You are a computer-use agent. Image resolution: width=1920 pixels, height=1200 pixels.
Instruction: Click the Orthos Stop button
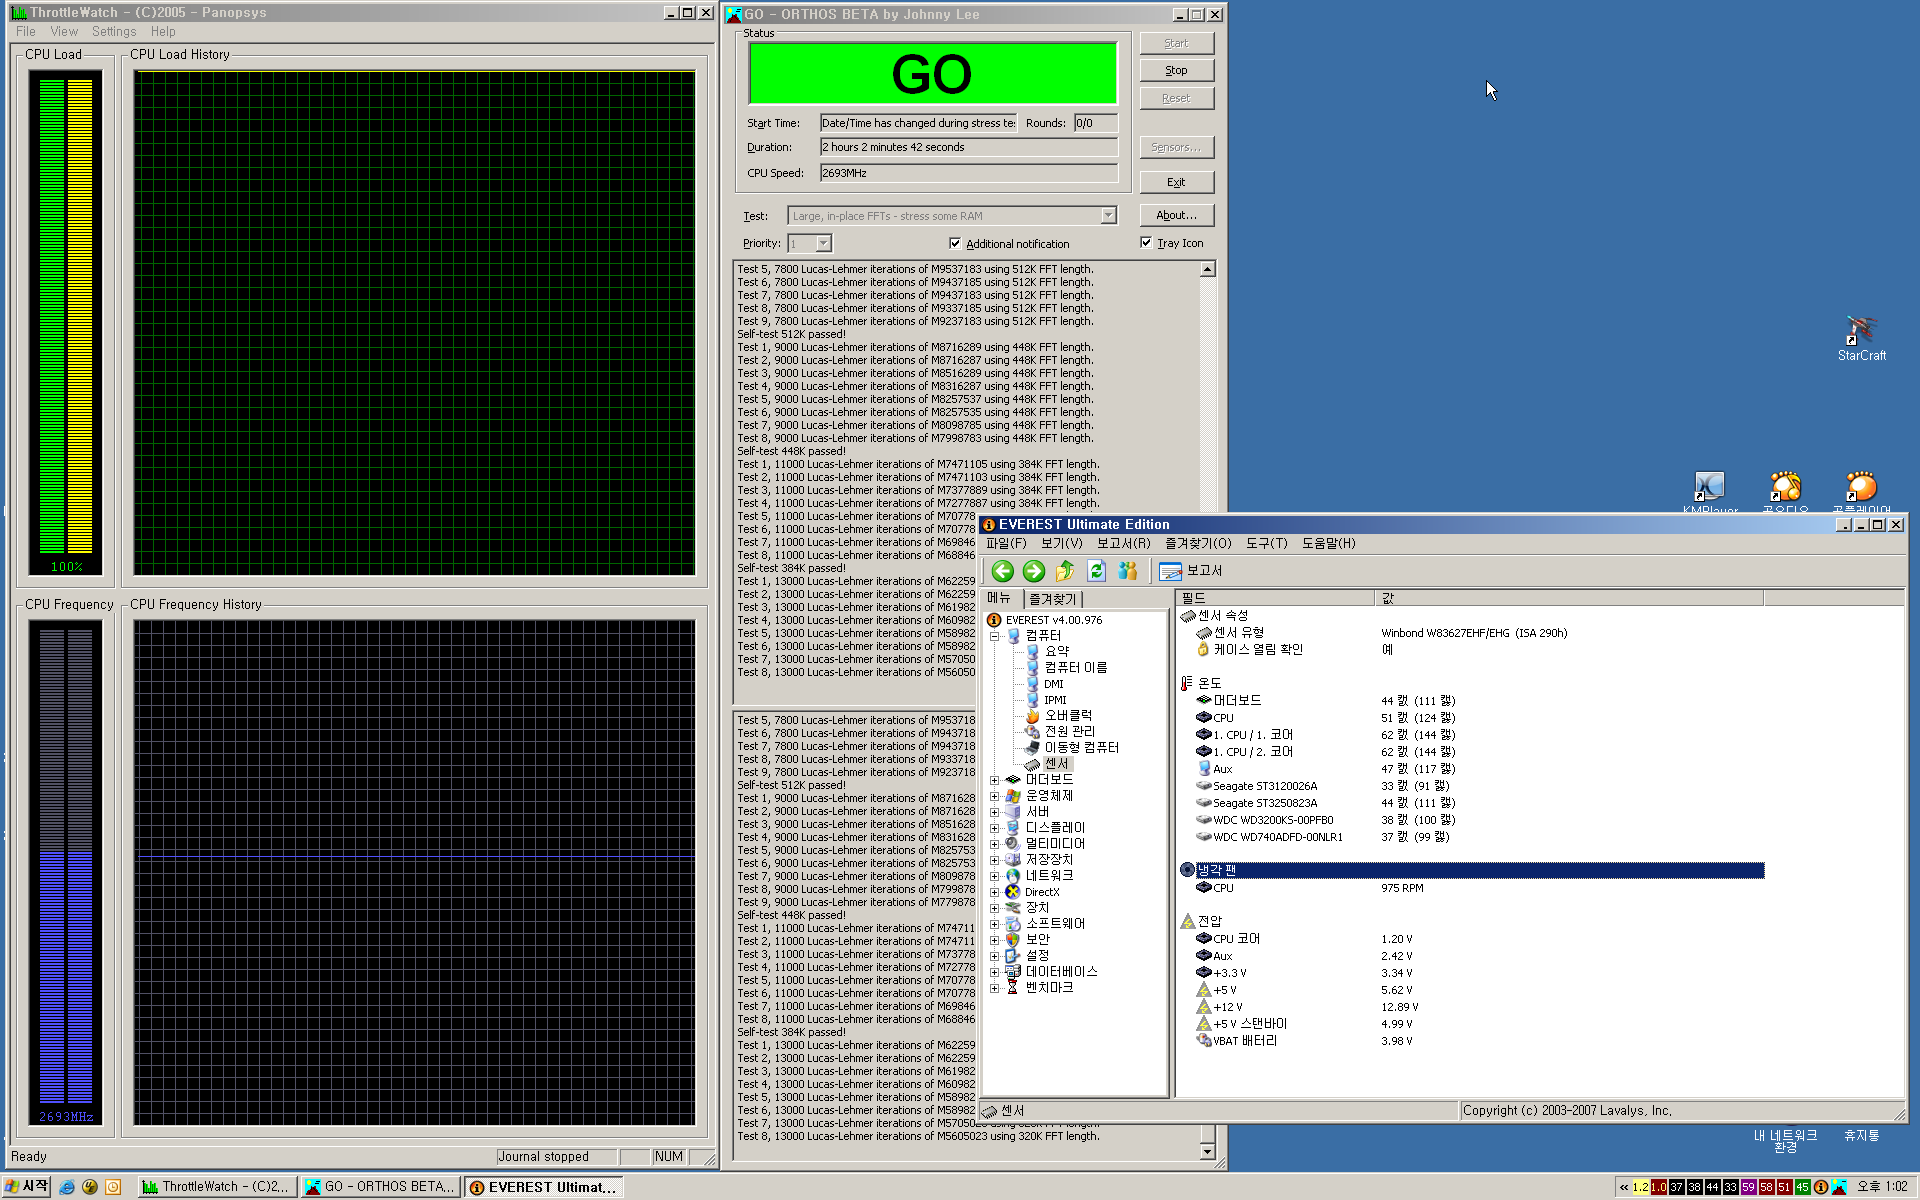(x=1176, y=71)
